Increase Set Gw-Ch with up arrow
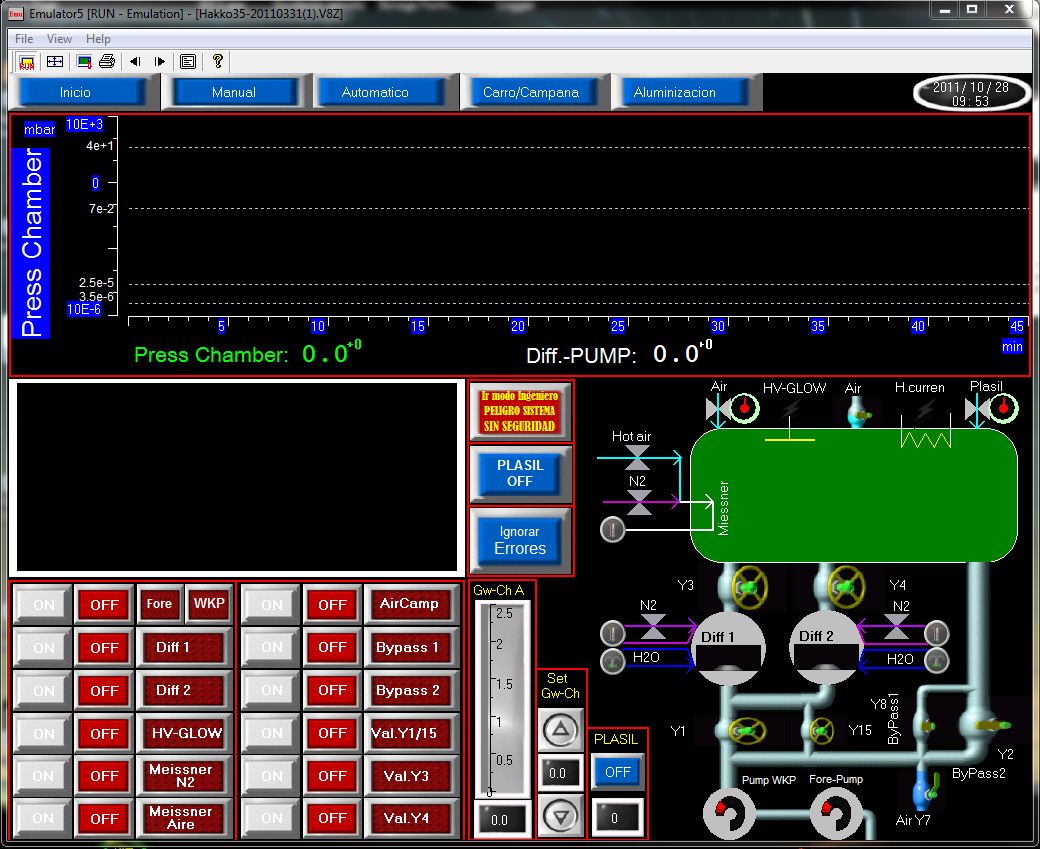This screenshot has width=1040, height=849. 561,730
